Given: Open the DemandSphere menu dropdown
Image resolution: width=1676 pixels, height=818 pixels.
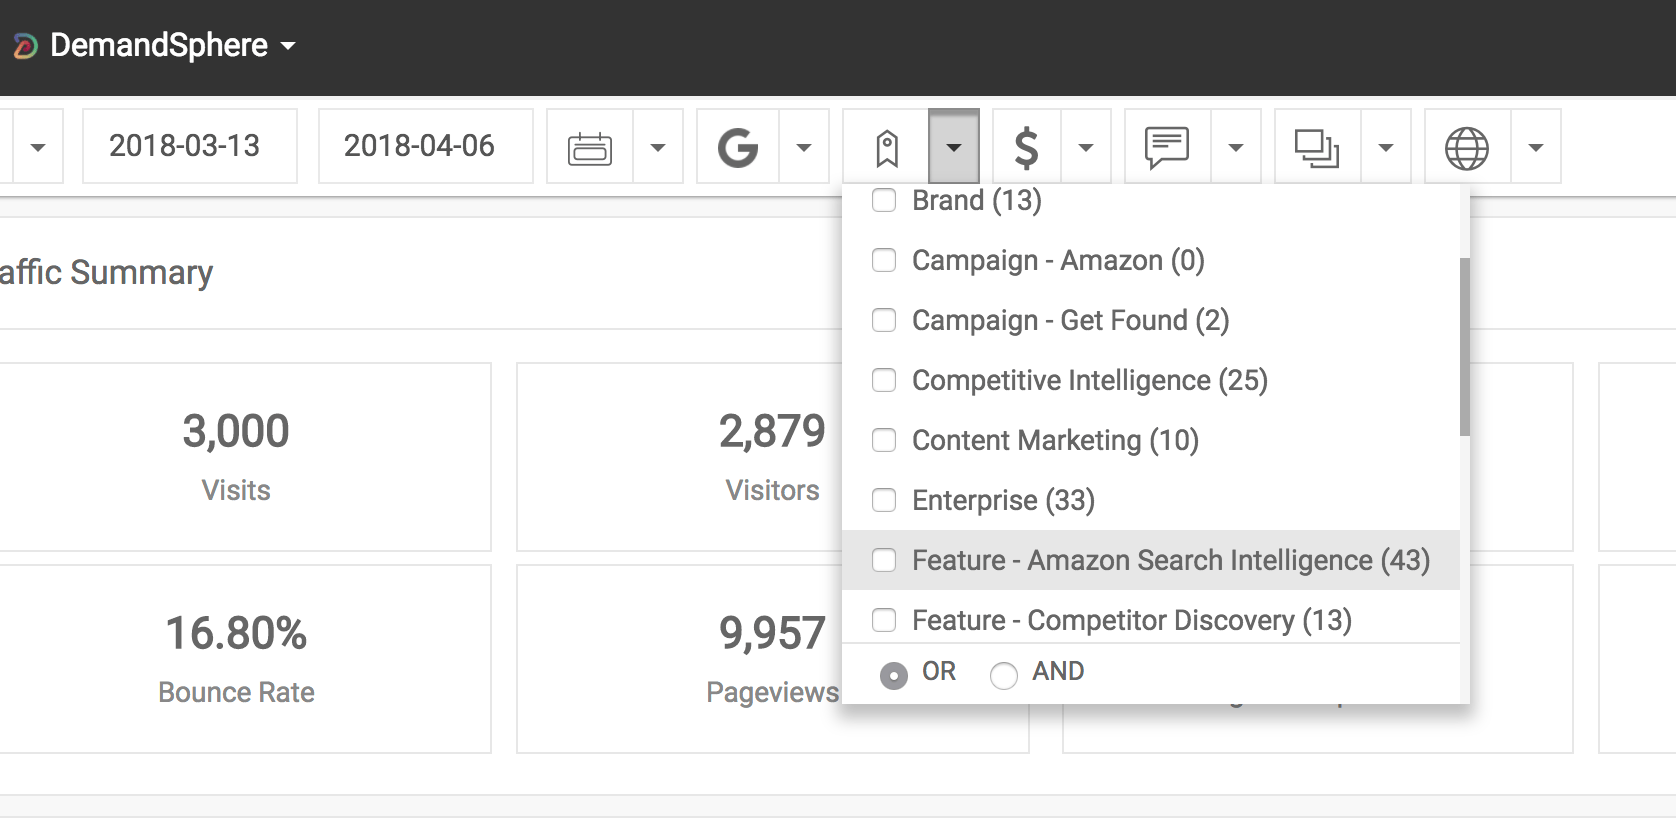Looking at the screenshot, I should [288, 46].
